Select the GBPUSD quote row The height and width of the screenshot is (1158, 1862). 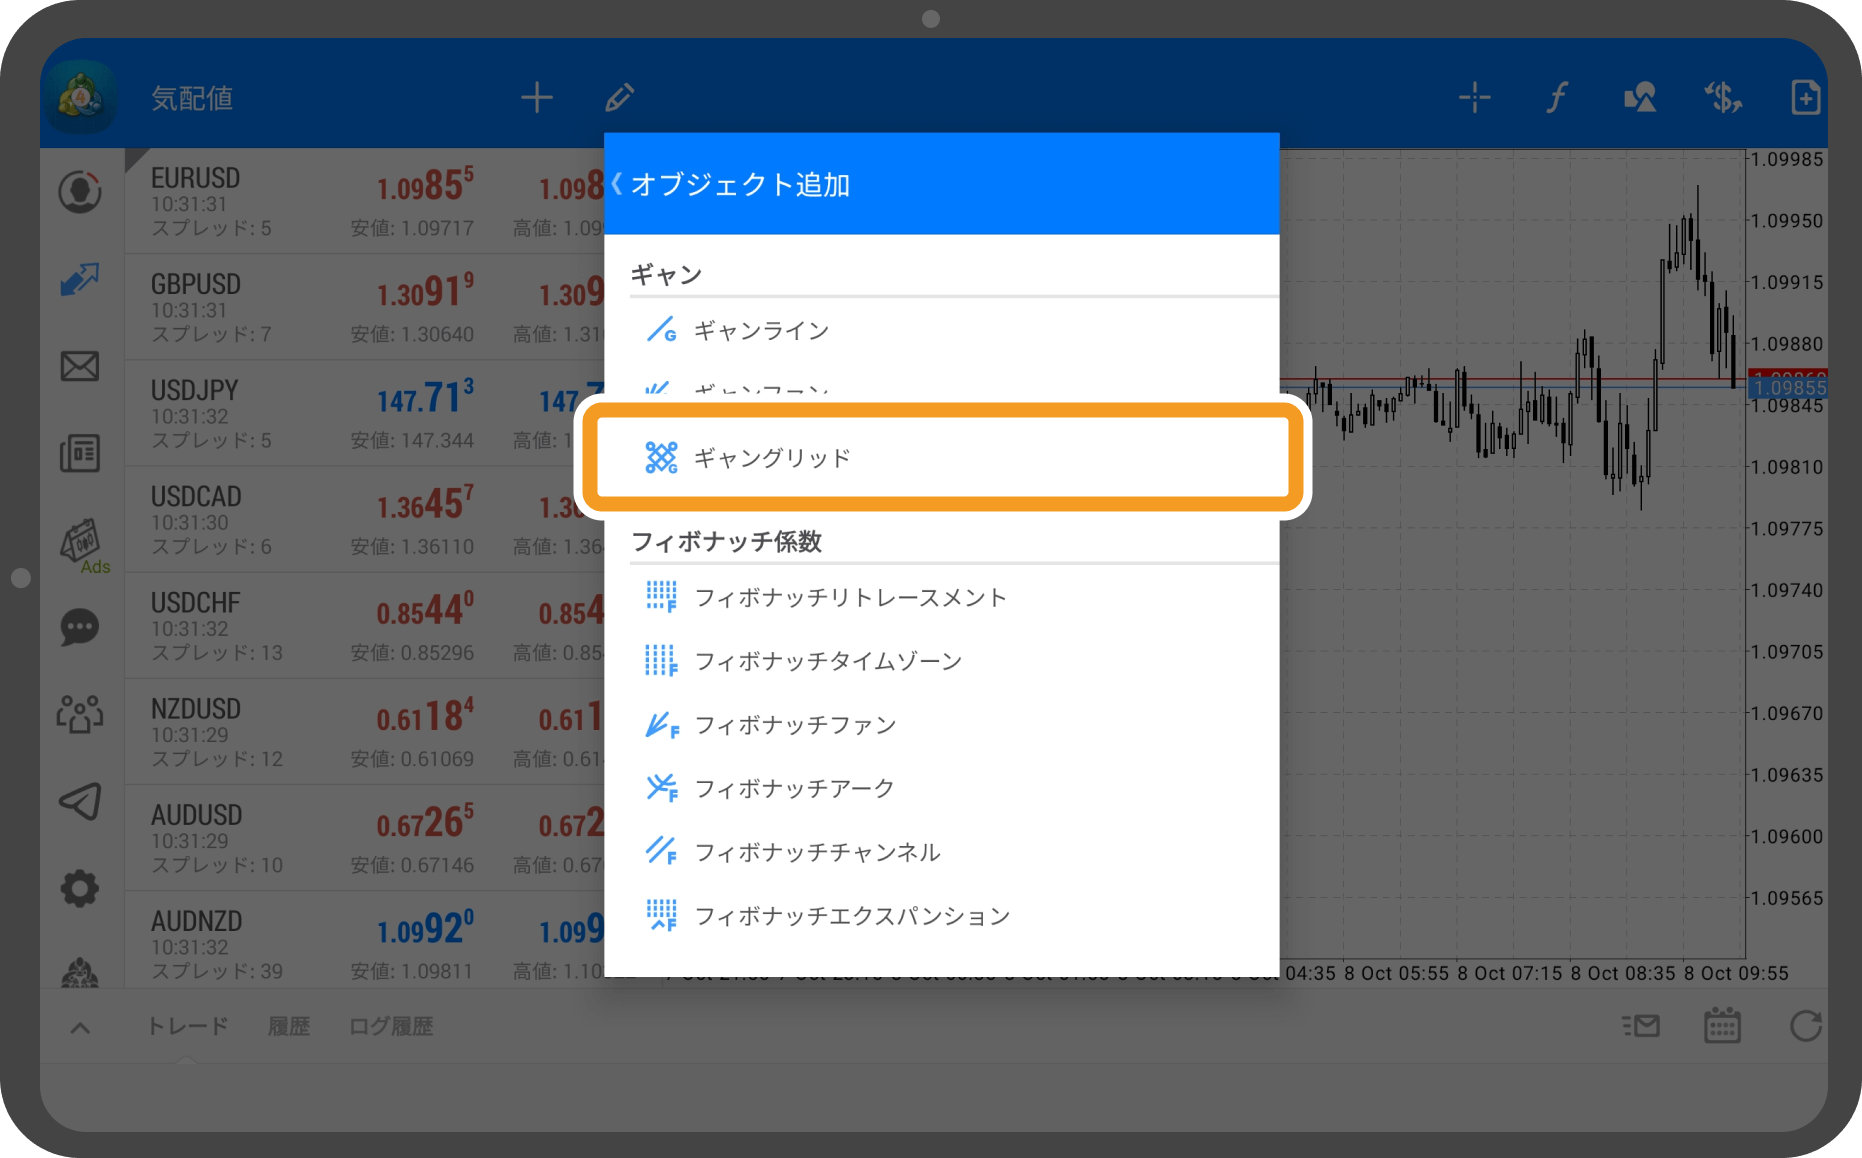pyautogui.click(x=364, y=307)
